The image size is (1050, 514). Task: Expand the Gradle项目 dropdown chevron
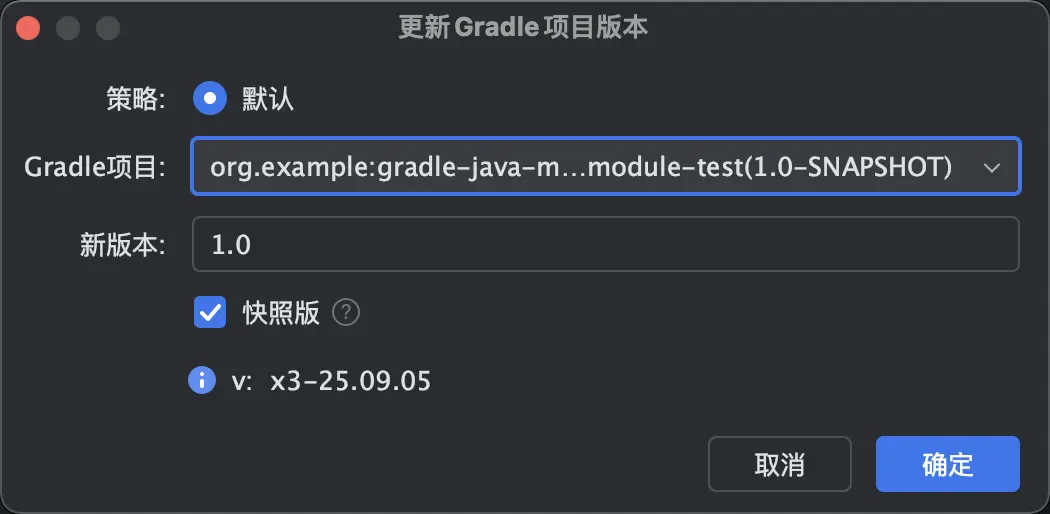pos(992,167)
